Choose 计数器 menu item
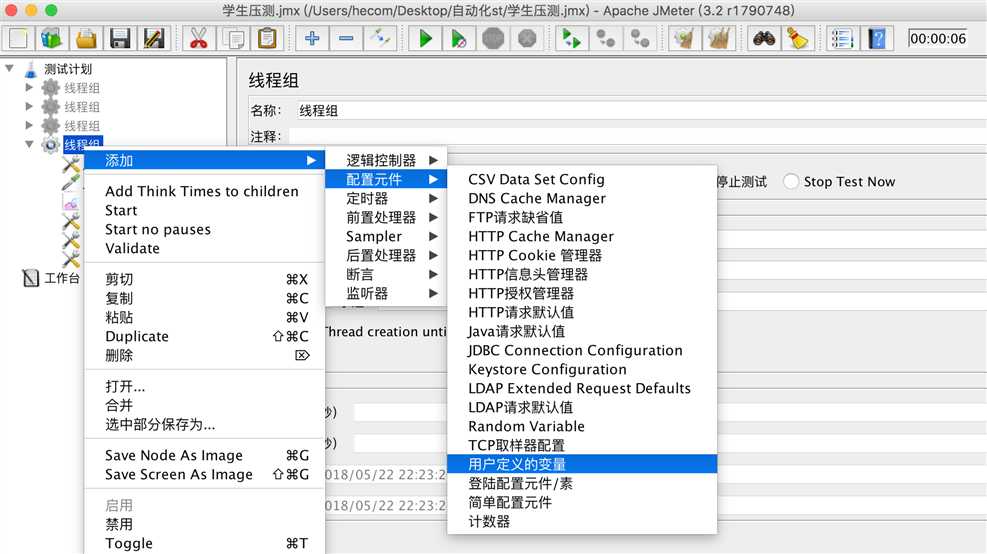The height and width of the screenshot is (554, 987). 582,521
